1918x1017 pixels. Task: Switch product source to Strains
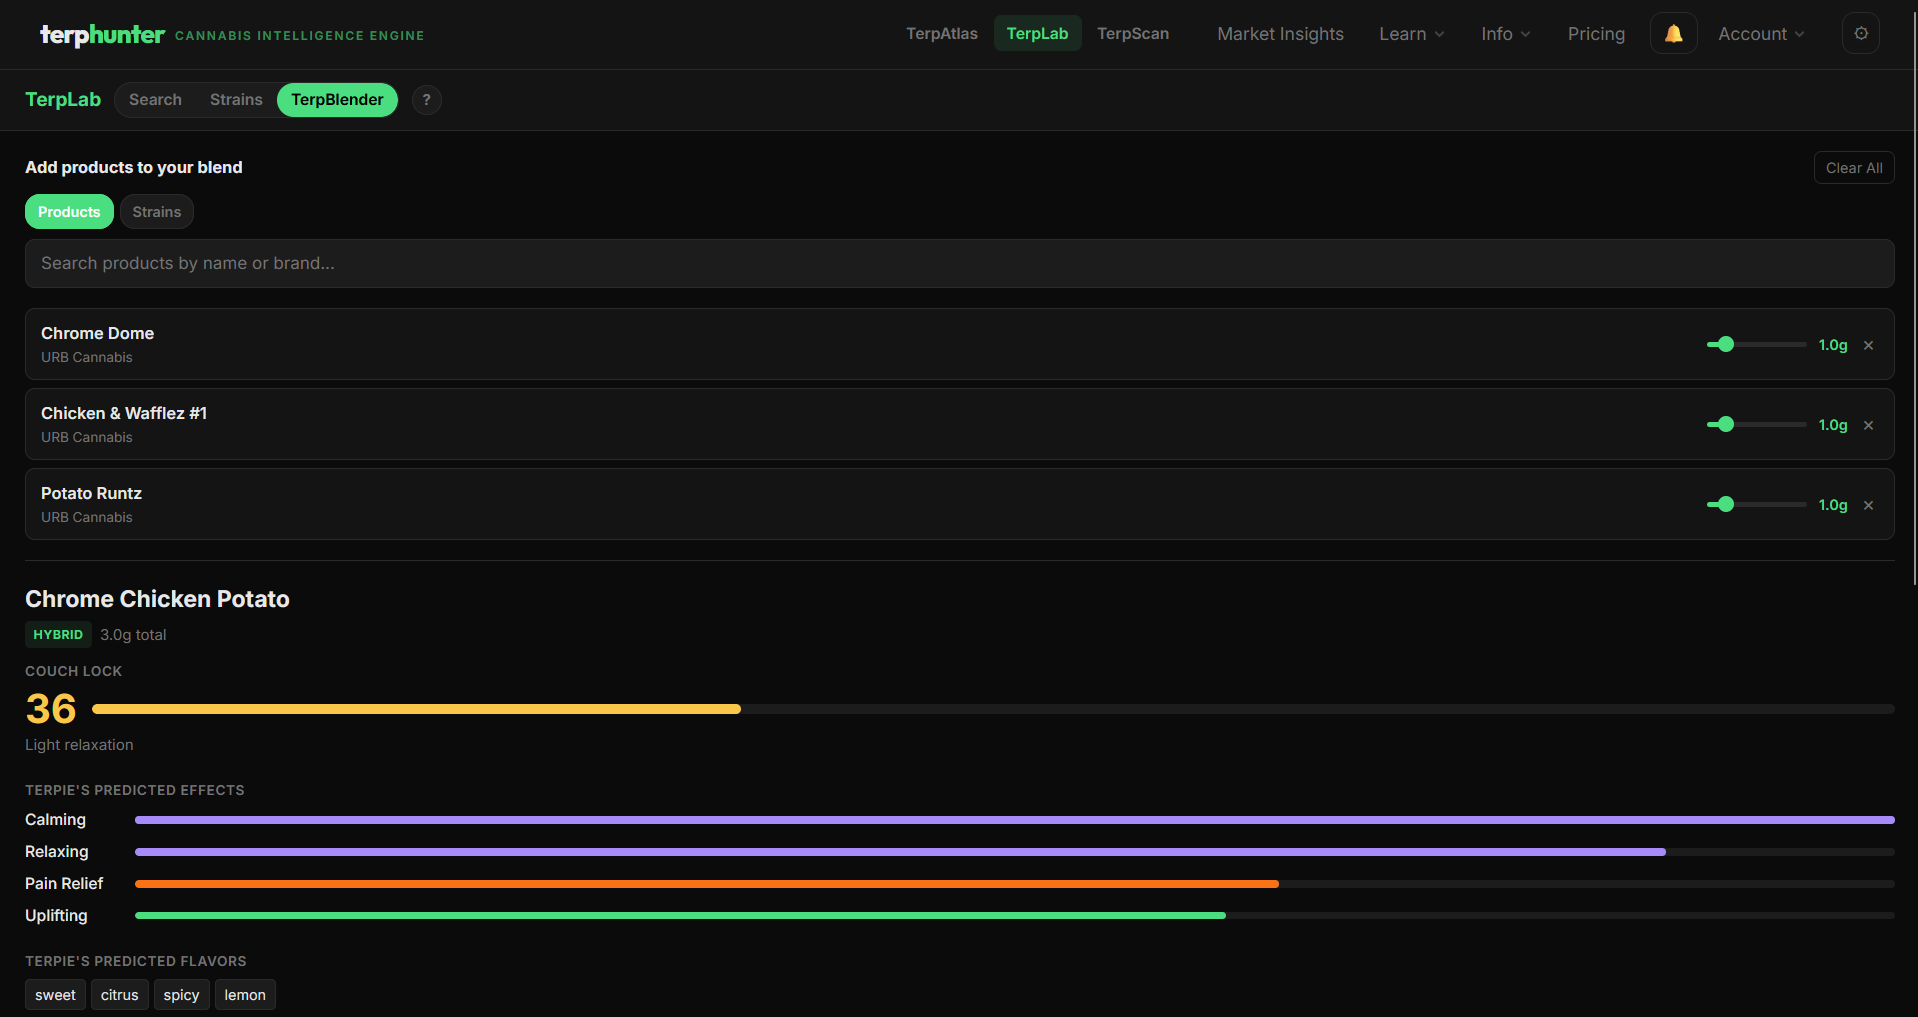(157, 212)
